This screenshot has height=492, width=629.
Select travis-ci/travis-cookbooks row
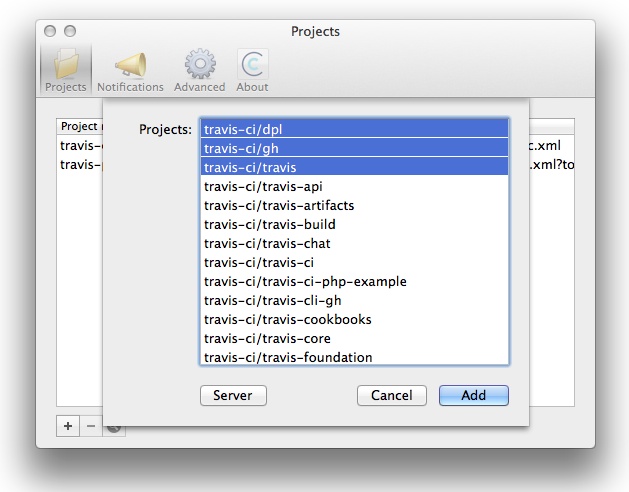(x=355, y=319)
